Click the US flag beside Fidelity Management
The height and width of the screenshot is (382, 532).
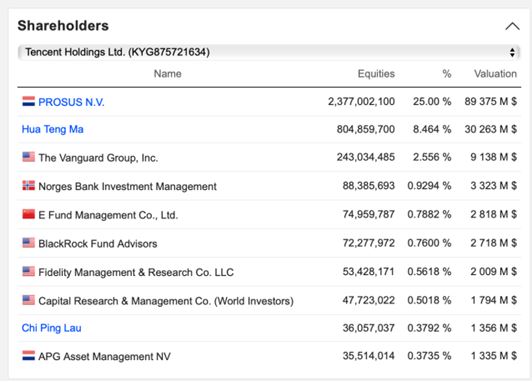[x=28, y=271]
